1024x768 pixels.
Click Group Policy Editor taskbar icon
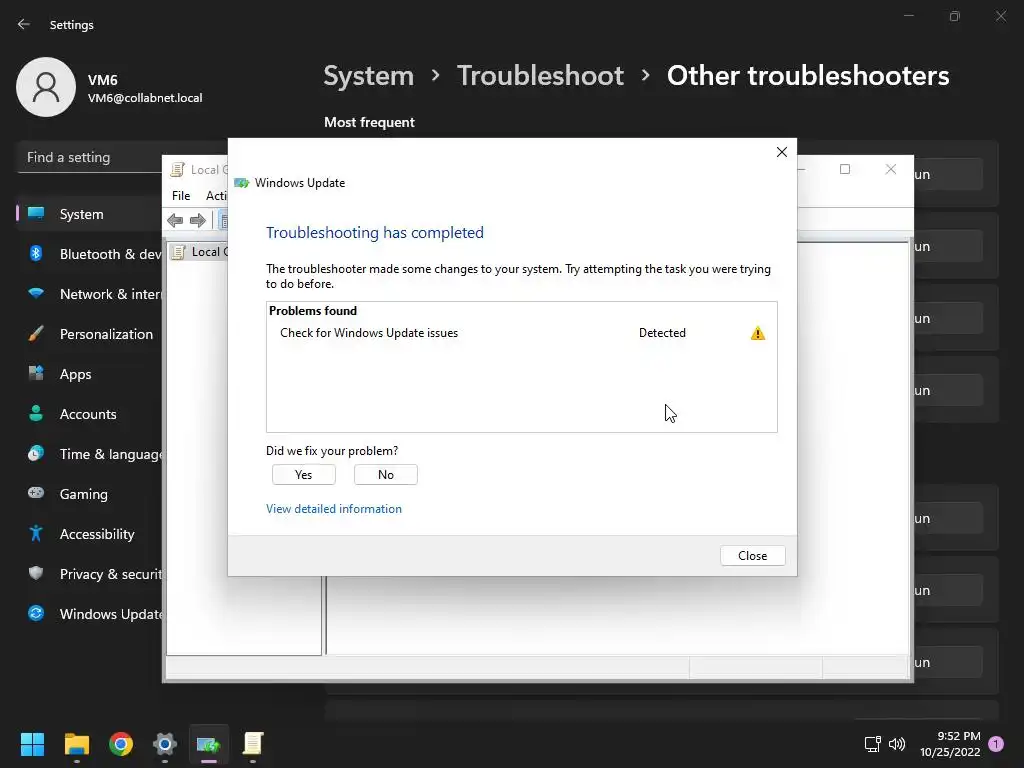[253, 744]
